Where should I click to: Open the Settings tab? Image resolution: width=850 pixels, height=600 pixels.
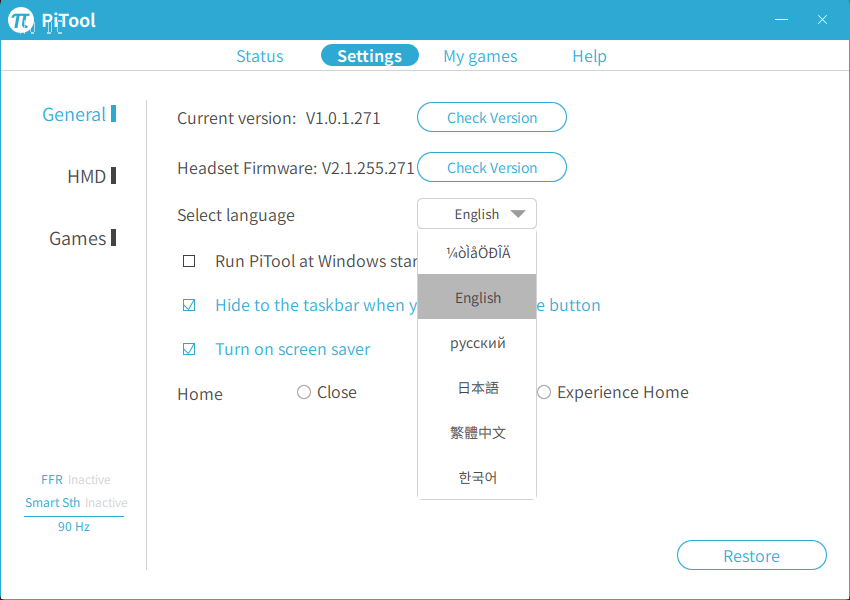(x=370, y=55)
